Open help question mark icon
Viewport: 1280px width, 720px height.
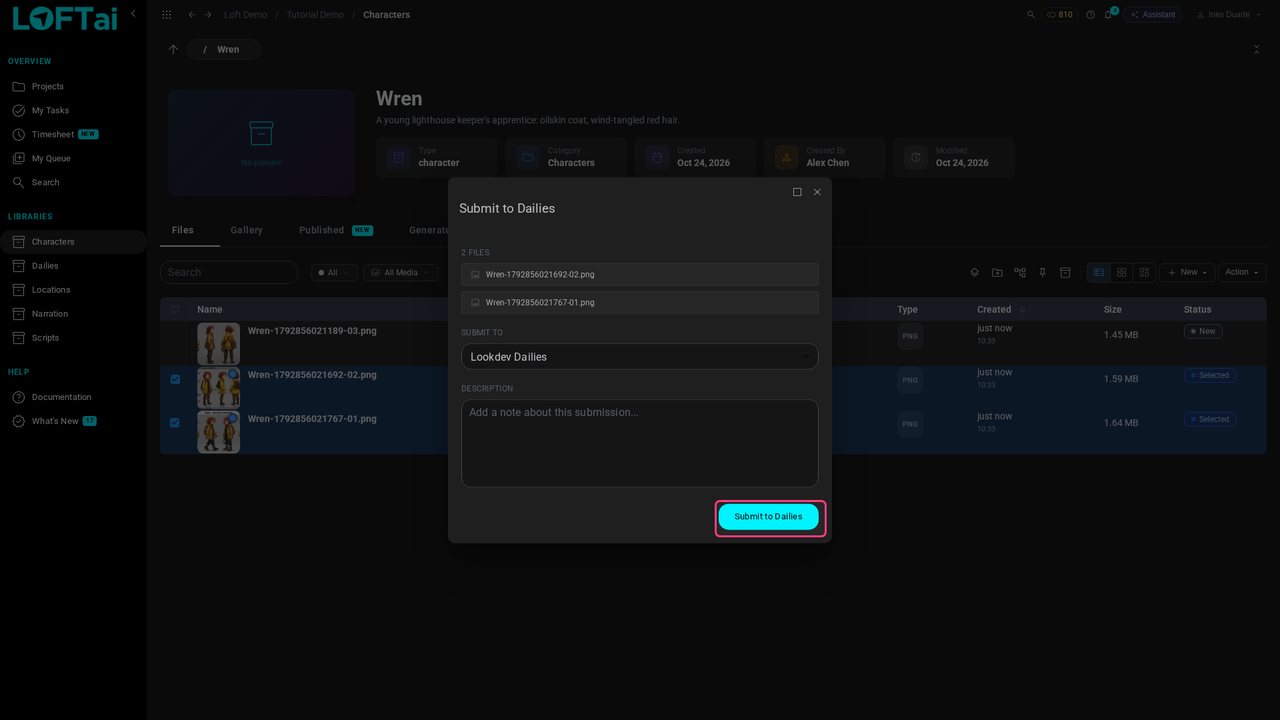tap(1091, 15)
